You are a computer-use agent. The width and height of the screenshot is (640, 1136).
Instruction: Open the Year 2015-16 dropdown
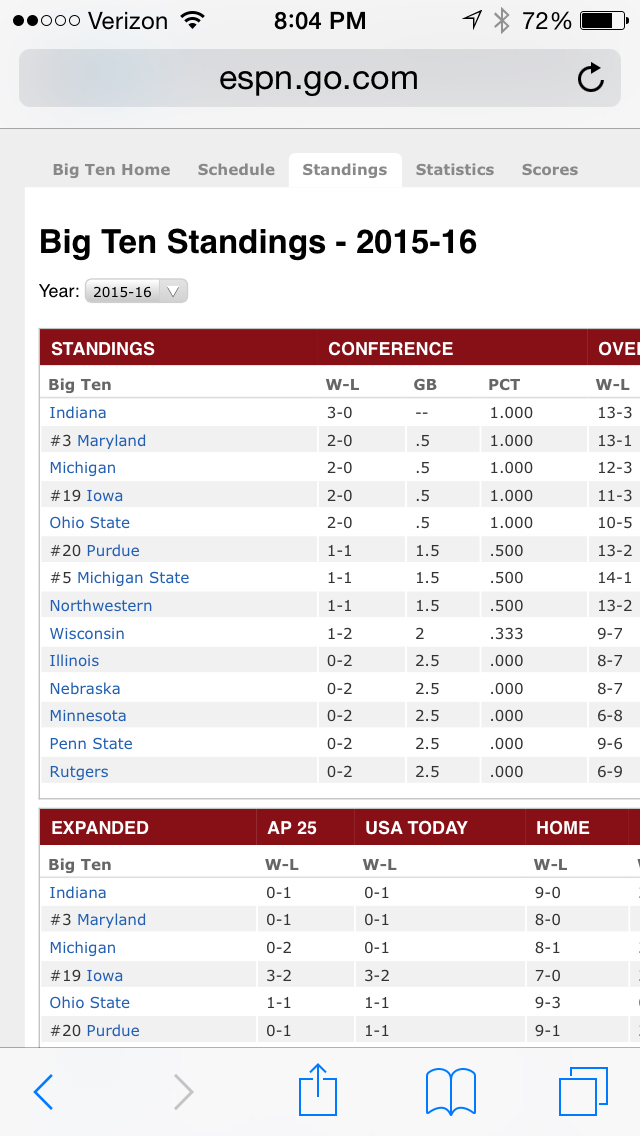(136, 292)
